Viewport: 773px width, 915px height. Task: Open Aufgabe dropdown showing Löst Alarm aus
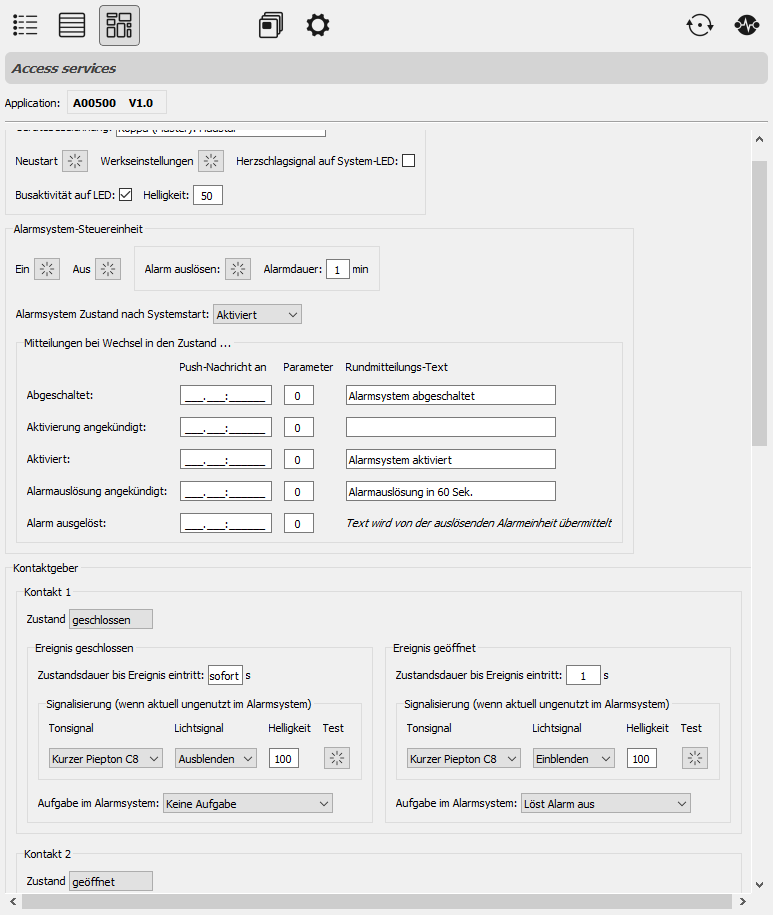coord(606,804)
